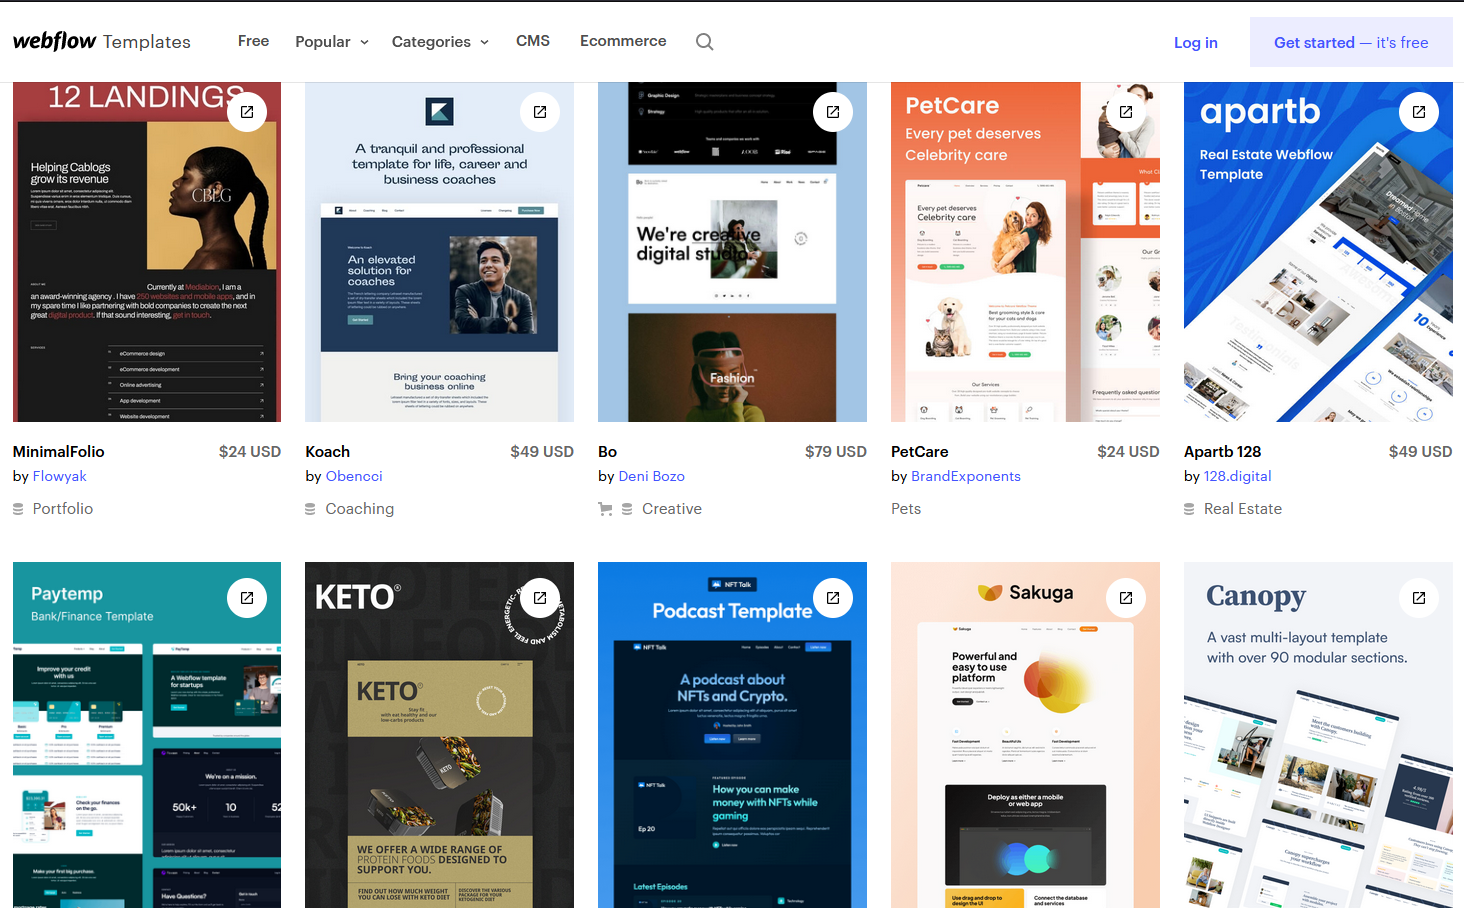Click the $24 USD MinimalFolio price
This screenshot has width=1464, height=918.
pyautogui.click(x=250, y=452)
